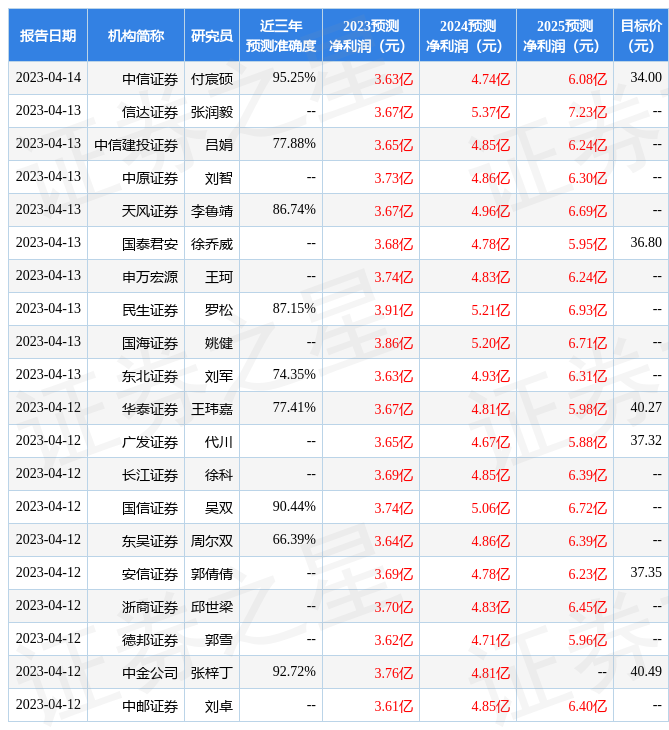Click the 92.72% accuracy value
Image resolution: width=669 pixels, height=730 pixels.
pos(294,671)
